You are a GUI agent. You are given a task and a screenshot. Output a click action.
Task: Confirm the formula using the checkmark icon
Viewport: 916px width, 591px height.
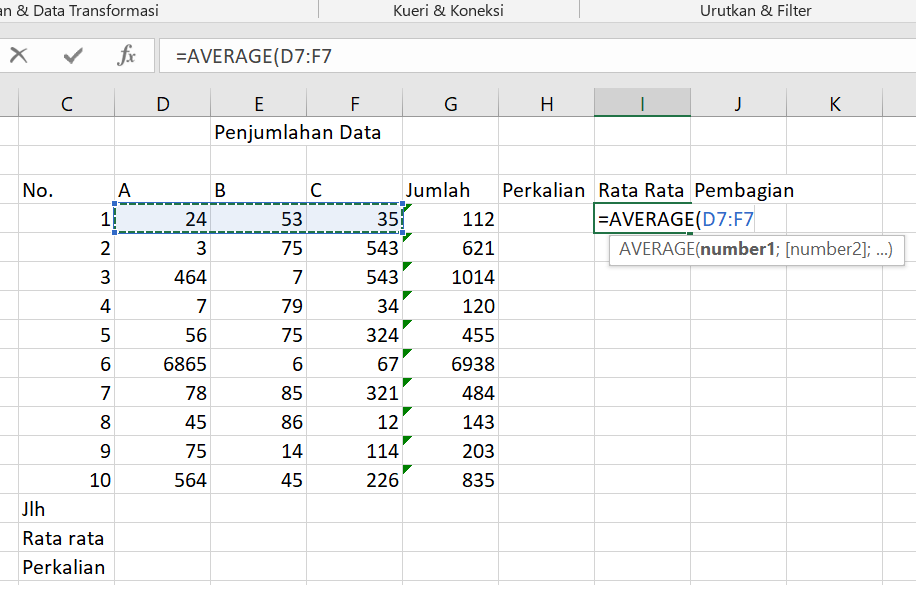coord(71,55)
